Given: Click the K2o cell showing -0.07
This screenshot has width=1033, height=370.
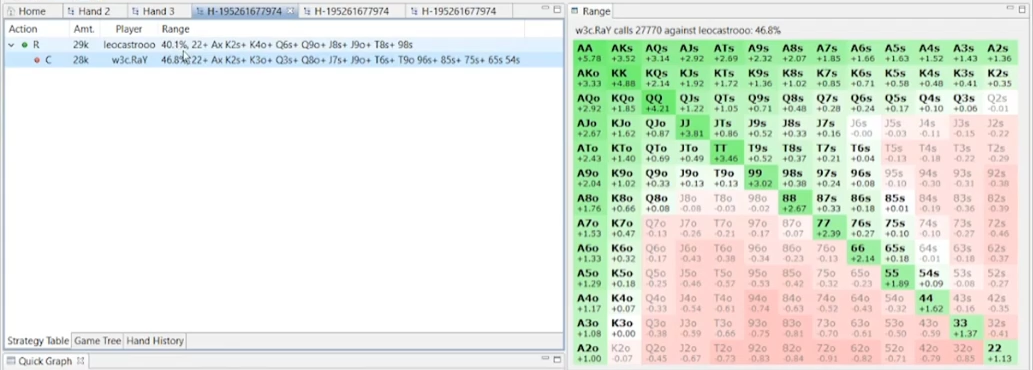Looking at the screenshot, I should tap(625, 353).
